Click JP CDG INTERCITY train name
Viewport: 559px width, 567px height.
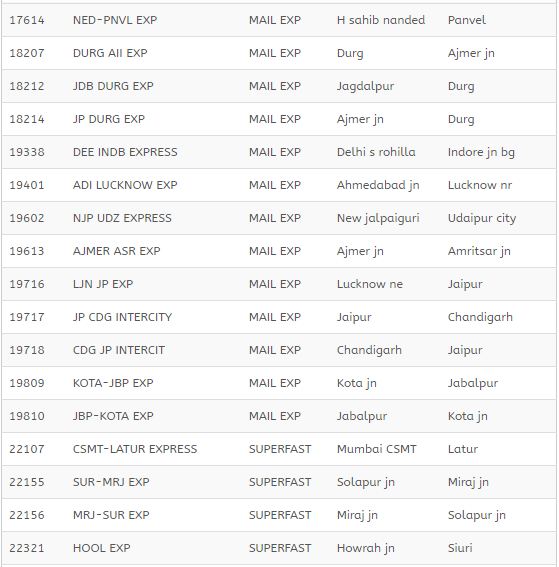pos(122,317)
